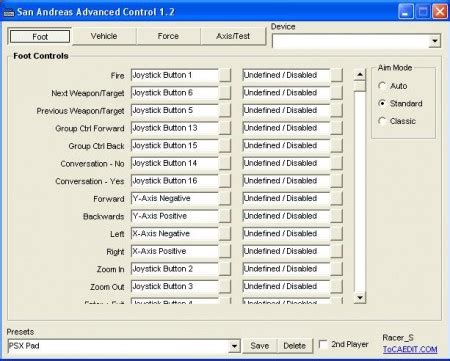Click assign button beside Next Weapon/Target secondary binding
450x361 pixels.
[337, 93]
